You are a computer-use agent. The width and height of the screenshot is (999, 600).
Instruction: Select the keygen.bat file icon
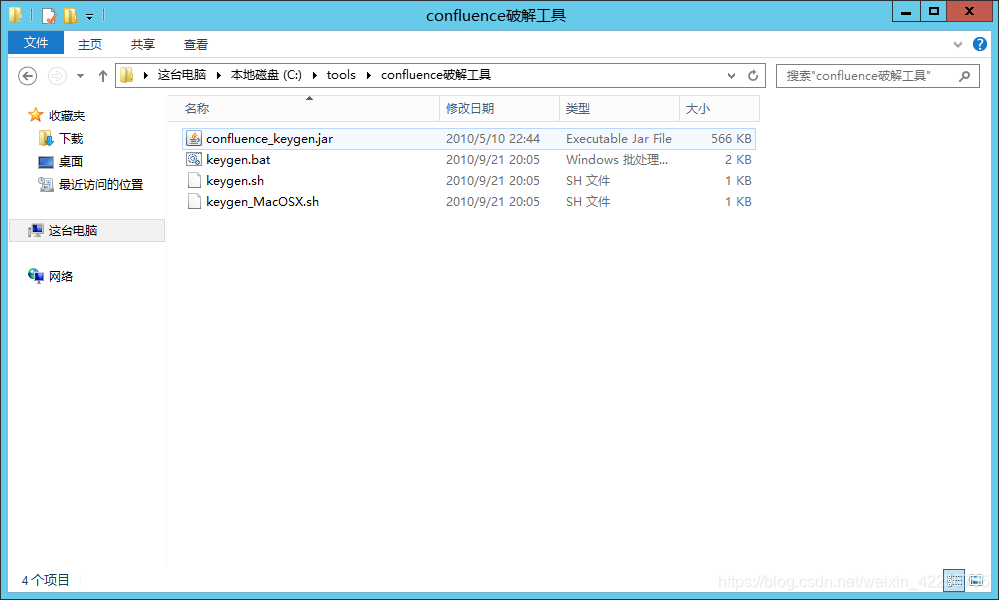(x=194, y=159)
